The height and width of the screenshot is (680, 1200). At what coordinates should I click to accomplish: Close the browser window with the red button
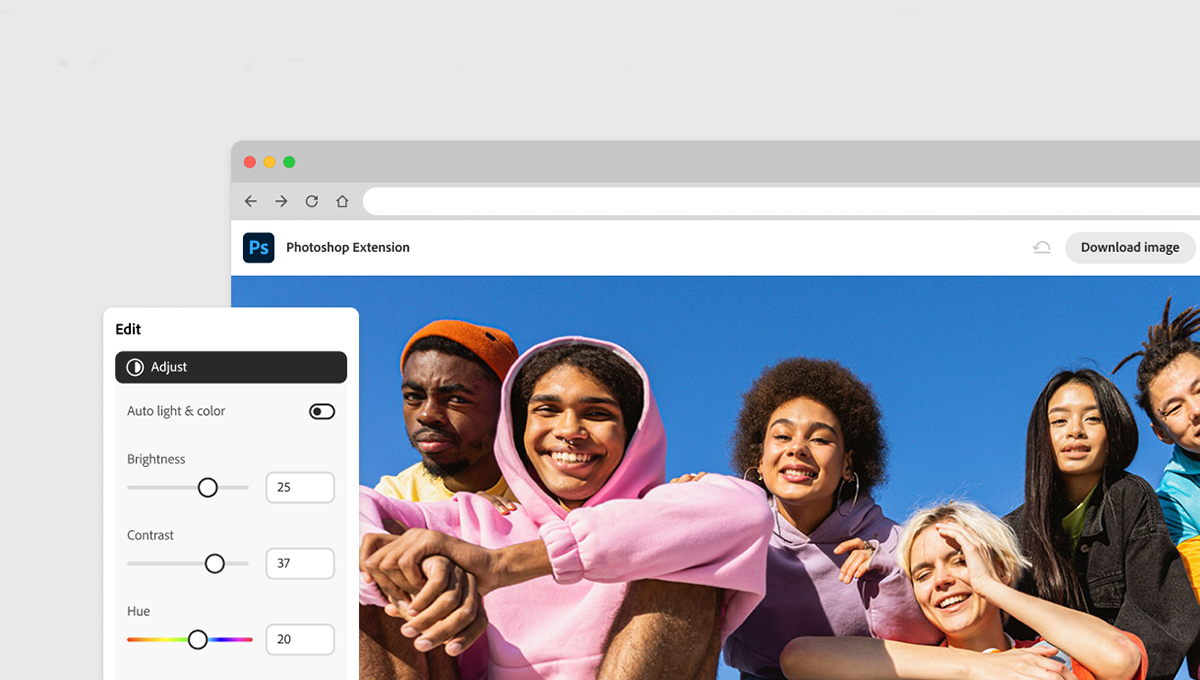click(x=250, y=162)
